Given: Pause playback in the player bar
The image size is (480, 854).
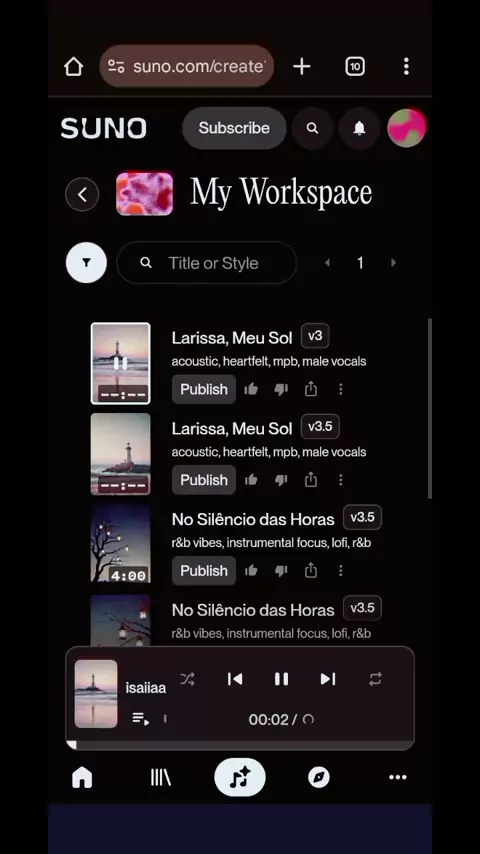Looking at the screenshot, I should pos(281,679).
